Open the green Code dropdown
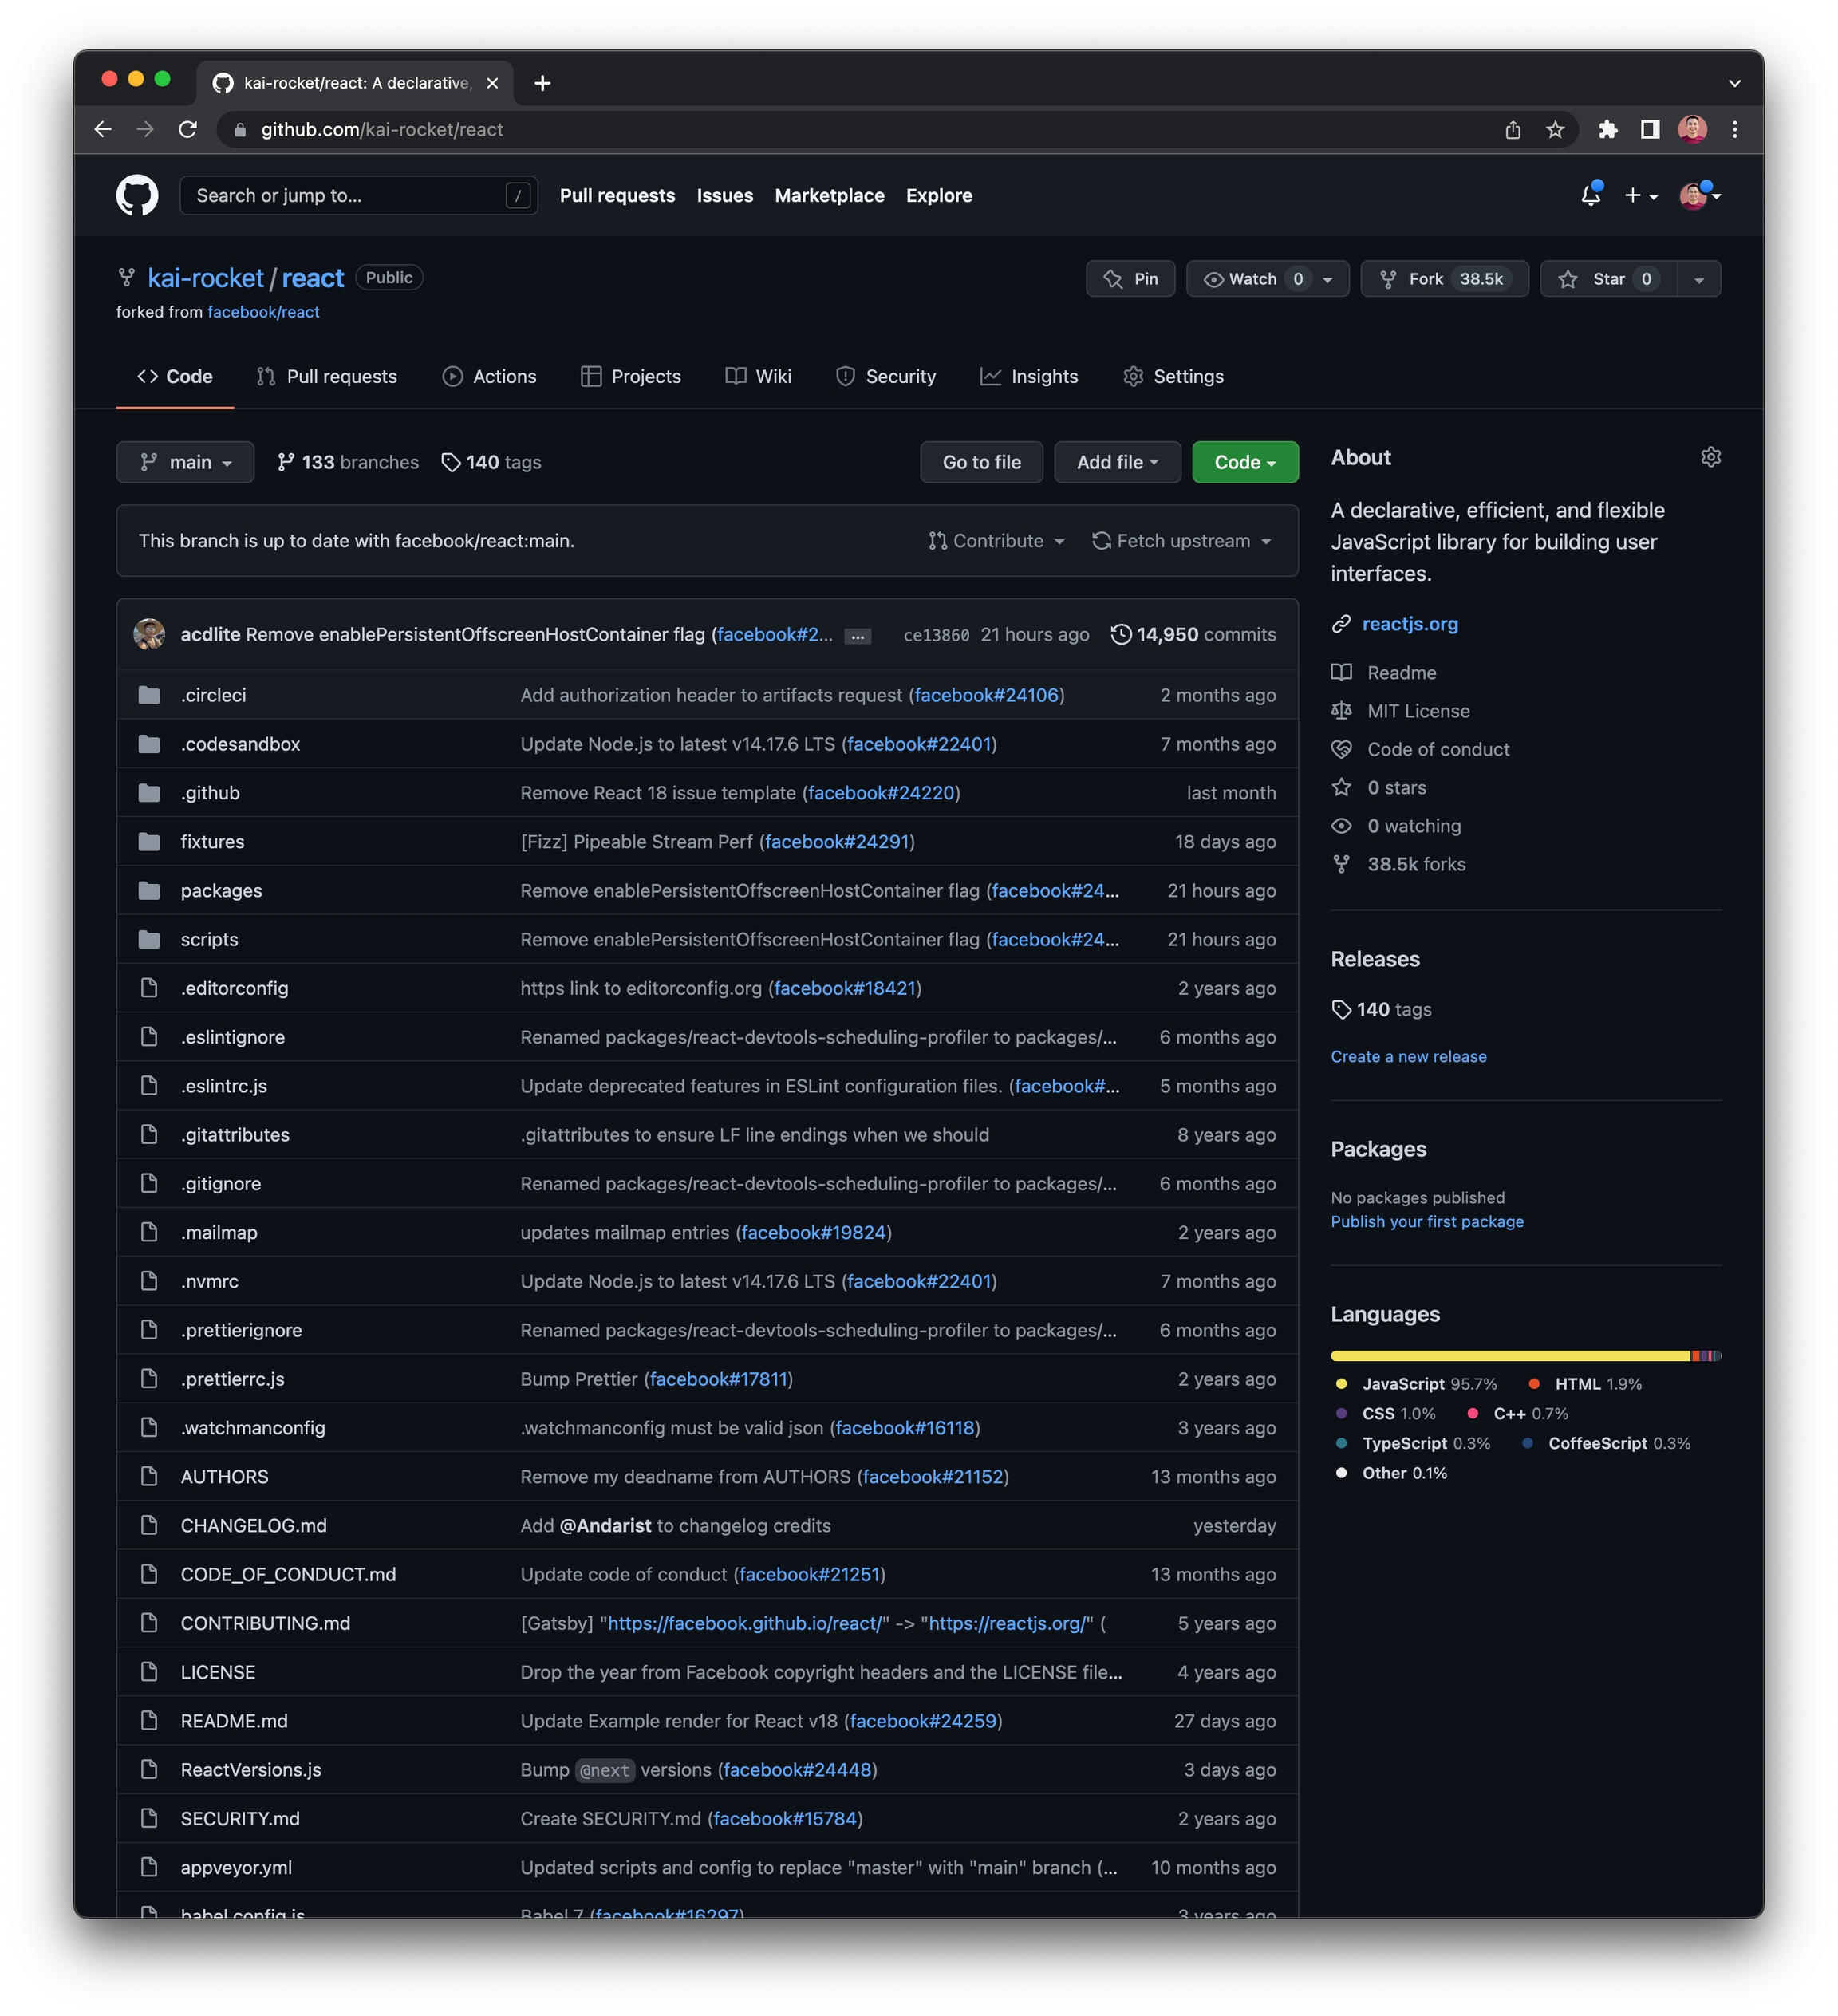Viewport: 1838px width, 2016px height. tap(1245, 462)
